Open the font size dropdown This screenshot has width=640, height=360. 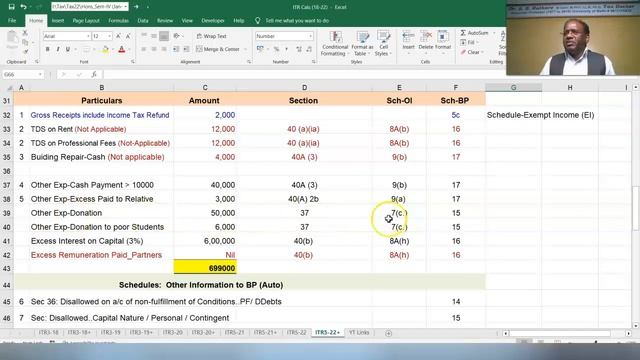pyautogui.click(x=109, y=36)
